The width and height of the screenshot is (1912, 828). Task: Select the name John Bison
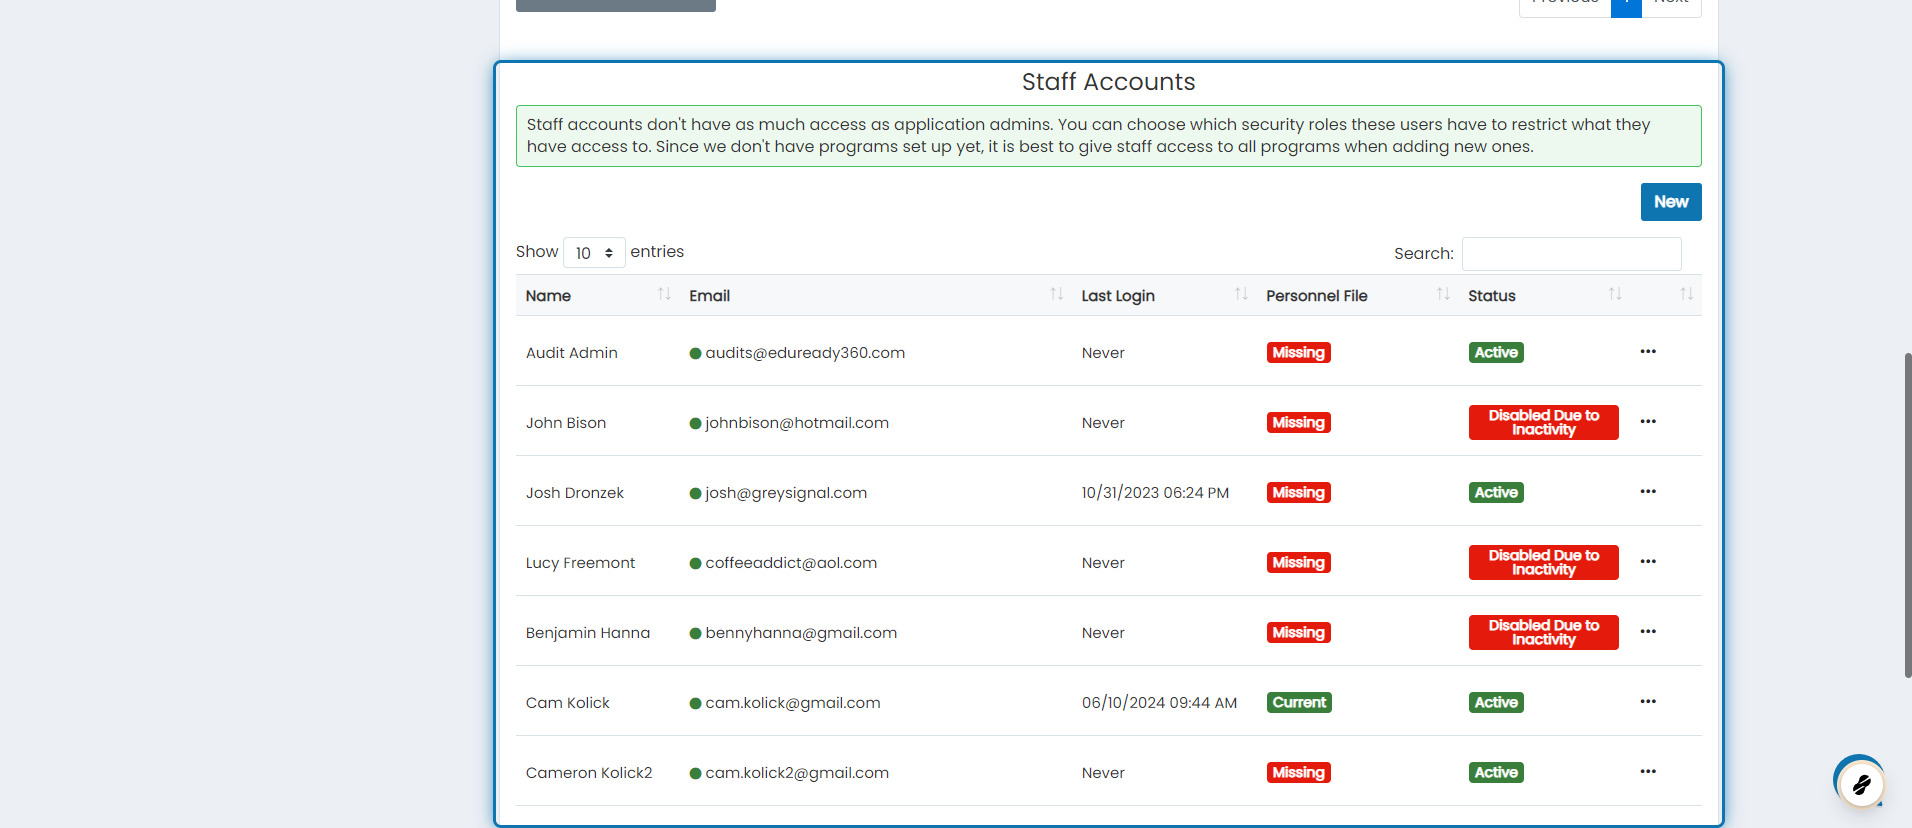(566, 423)
